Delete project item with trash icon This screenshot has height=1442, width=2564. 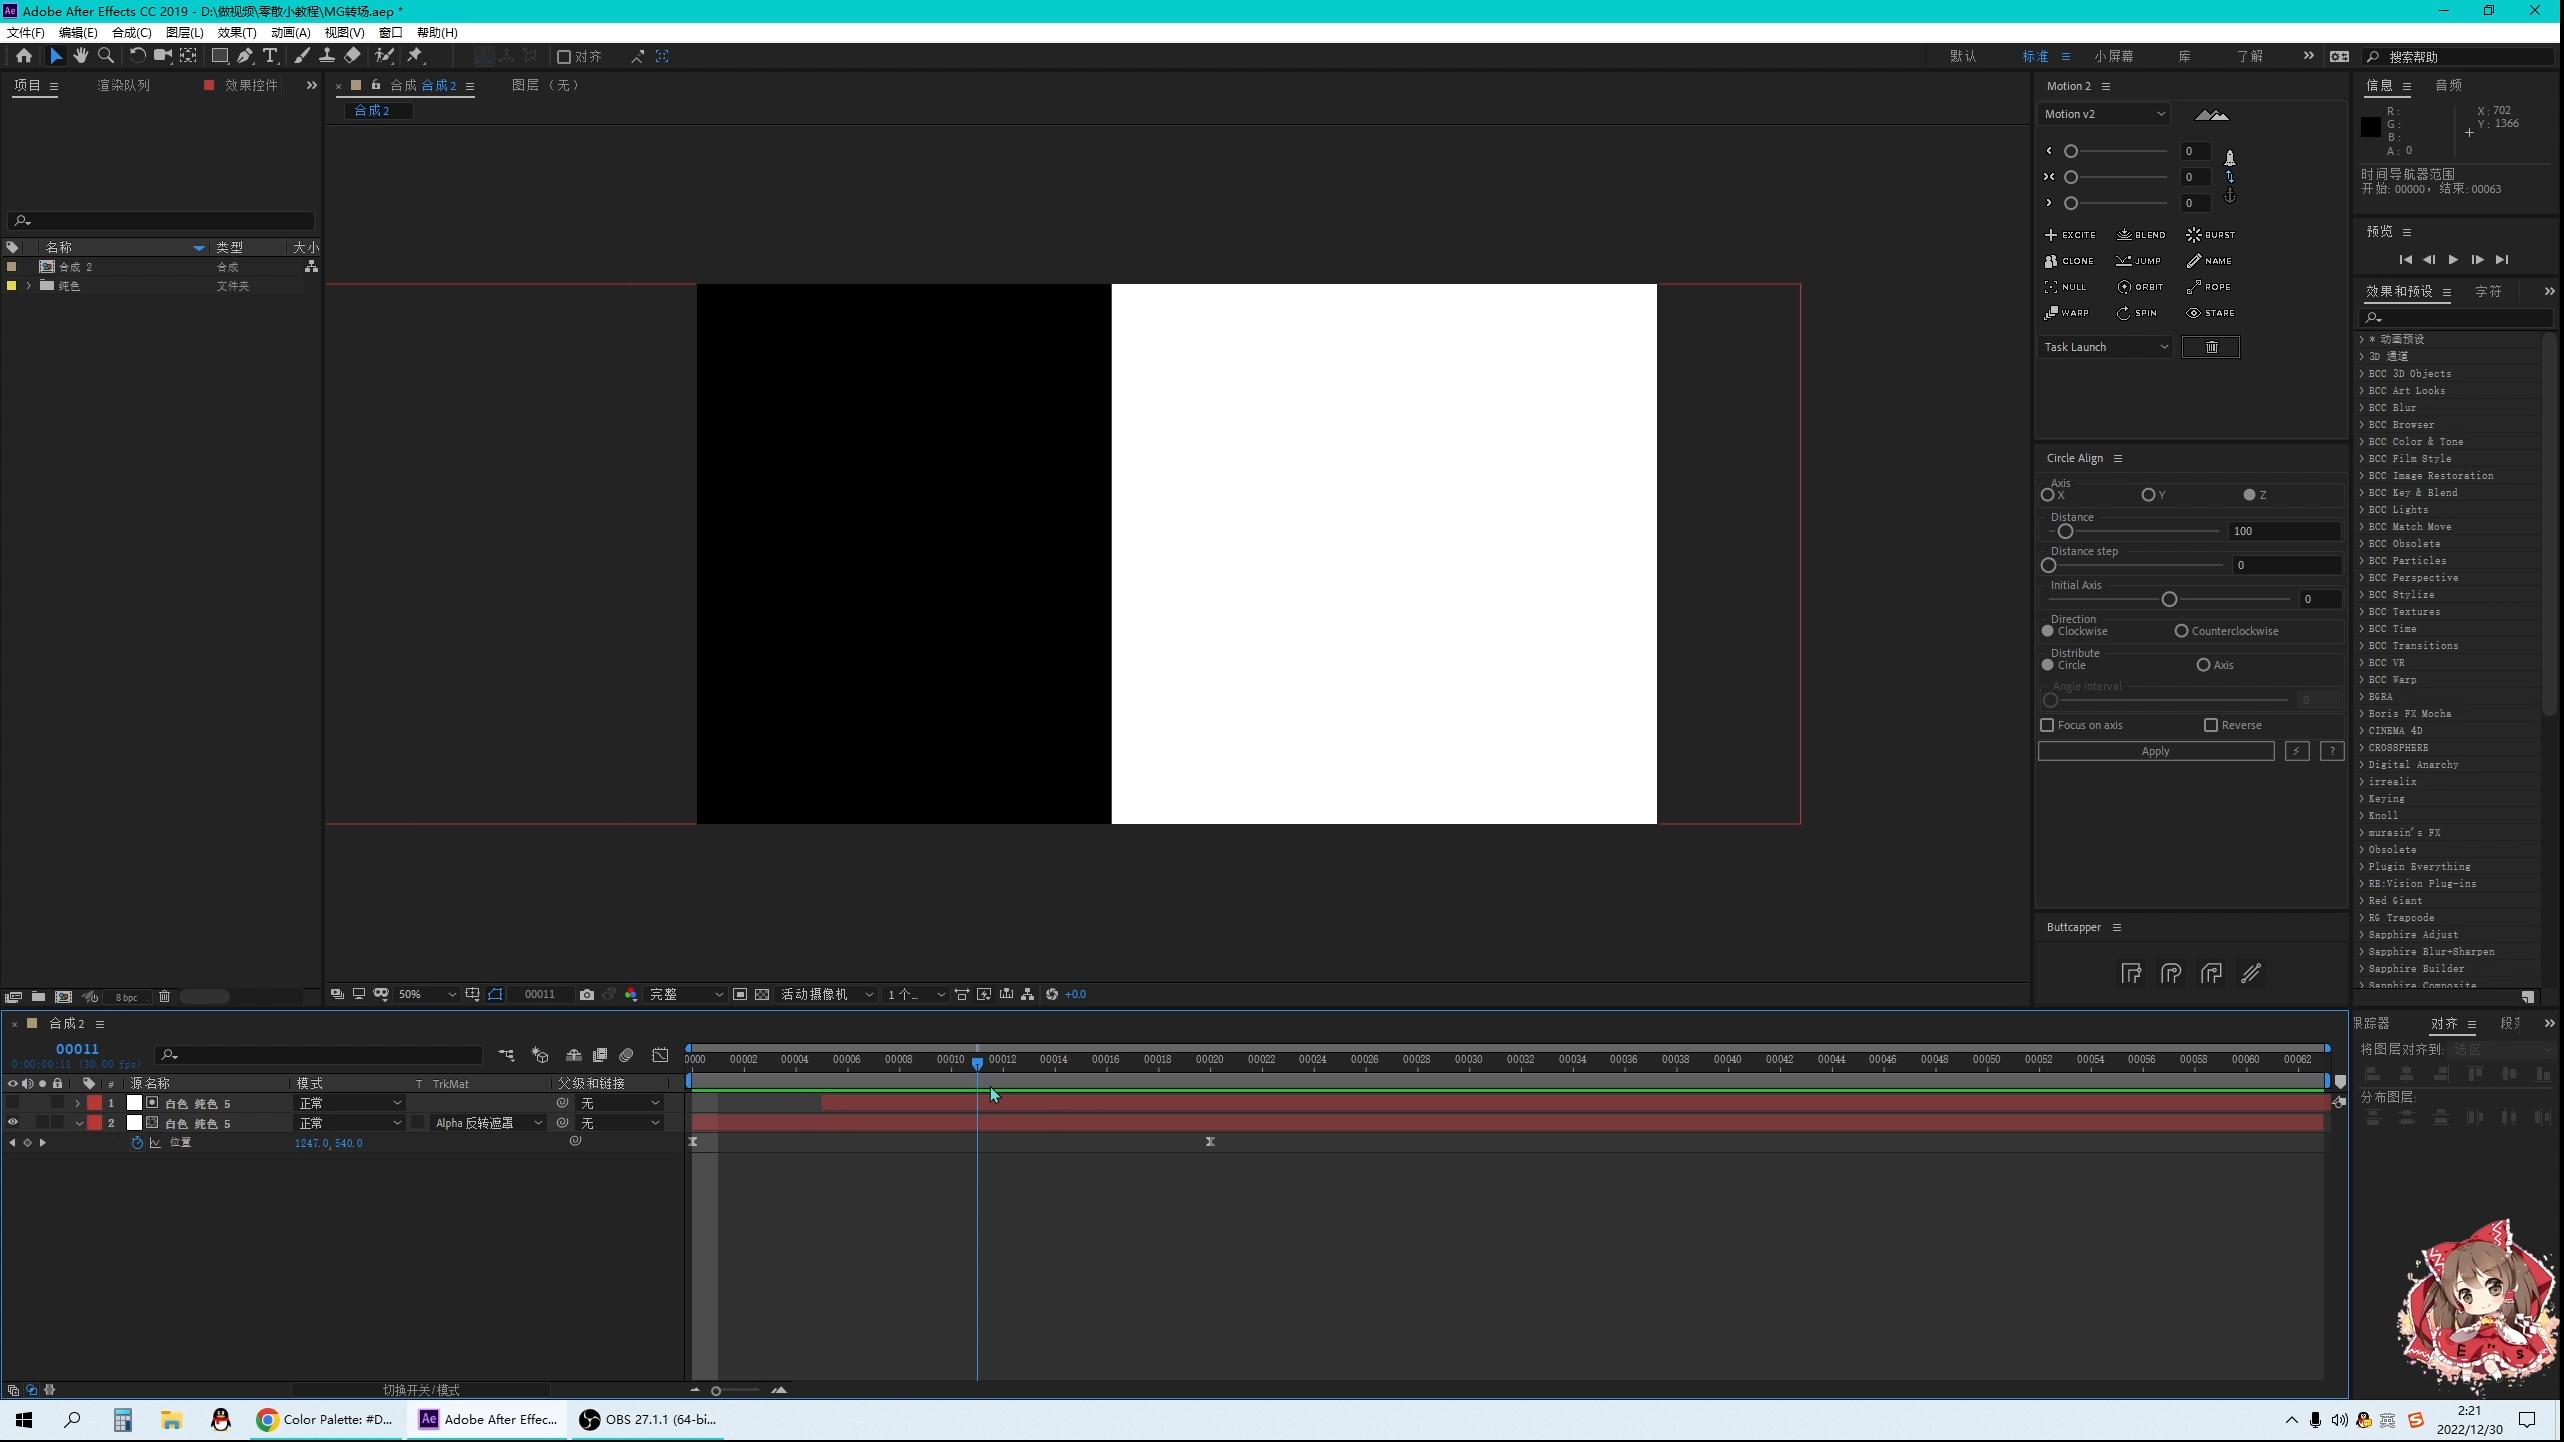tap(164, 997)
